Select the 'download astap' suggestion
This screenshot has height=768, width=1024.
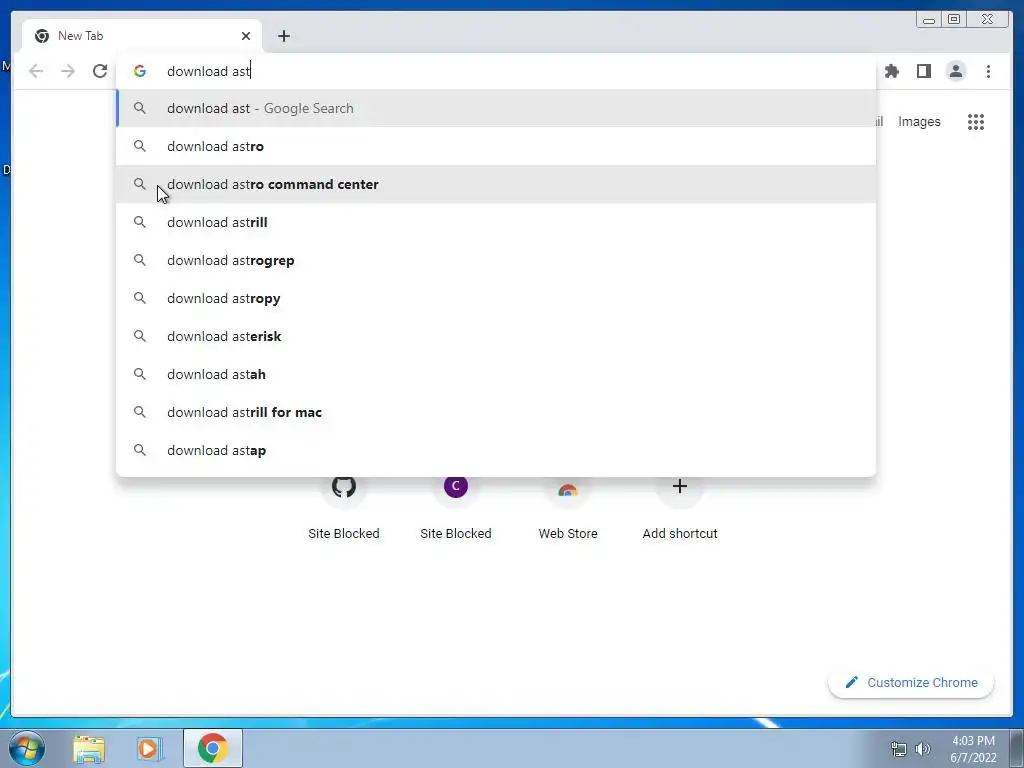tap(496, 450)
